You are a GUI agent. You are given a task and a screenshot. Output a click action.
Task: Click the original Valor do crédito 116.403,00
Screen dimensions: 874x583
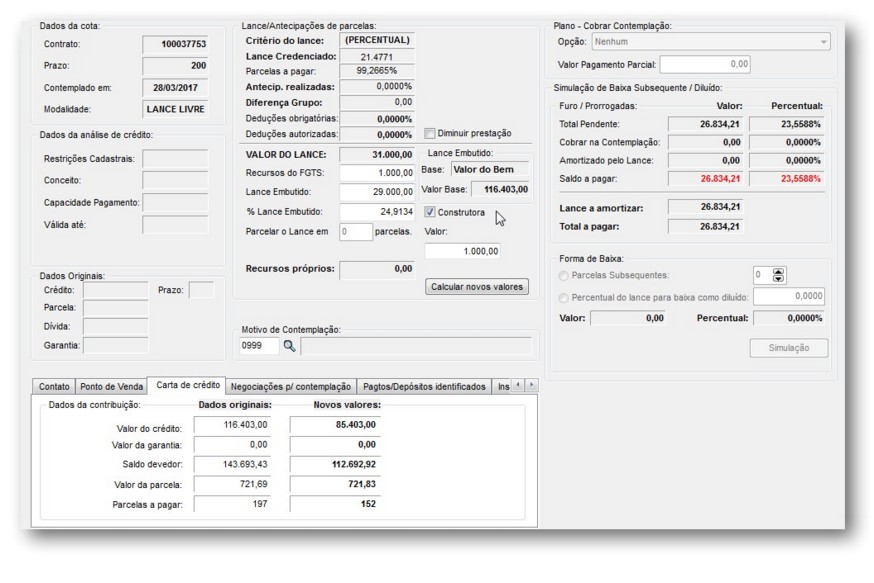232,425
